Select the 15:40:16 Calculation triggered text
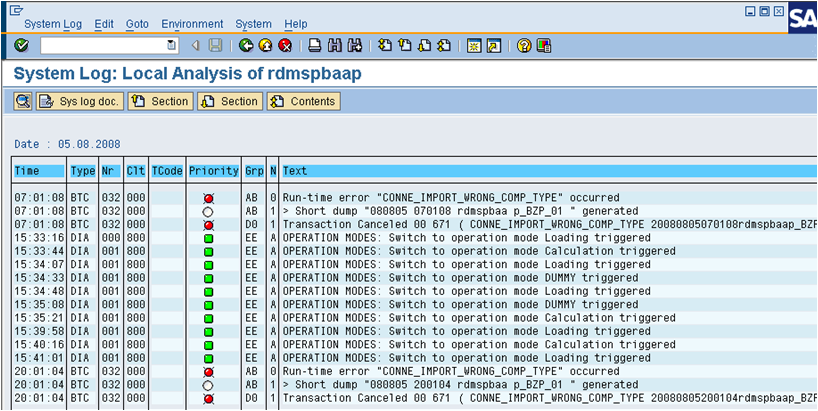 tap(479, 345)
